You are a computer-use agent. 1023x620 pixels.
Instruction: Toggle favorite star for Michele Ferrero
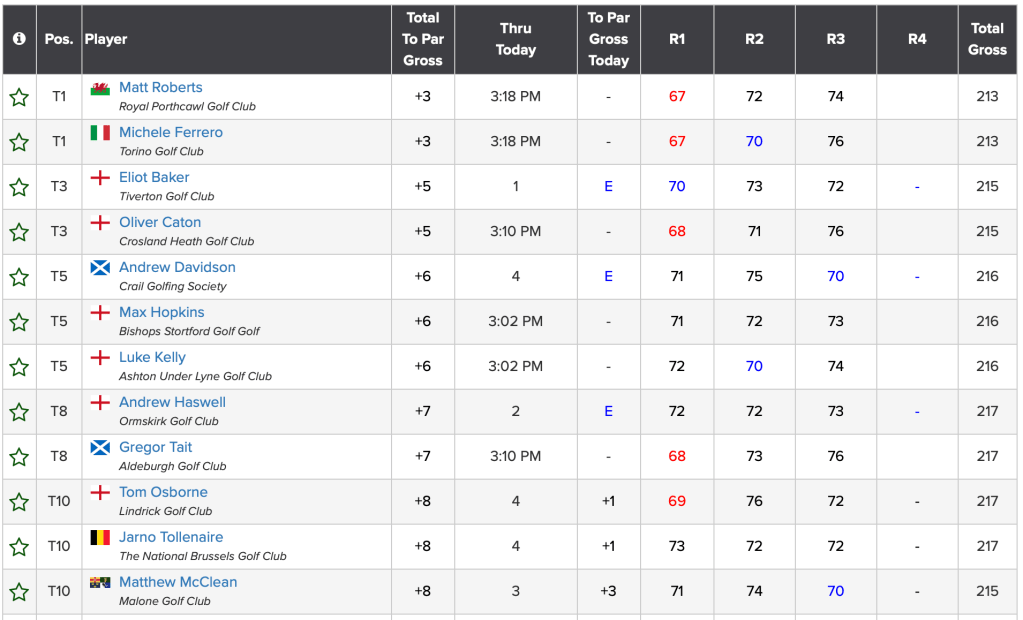pyautogui.click(x=19, y=142)
